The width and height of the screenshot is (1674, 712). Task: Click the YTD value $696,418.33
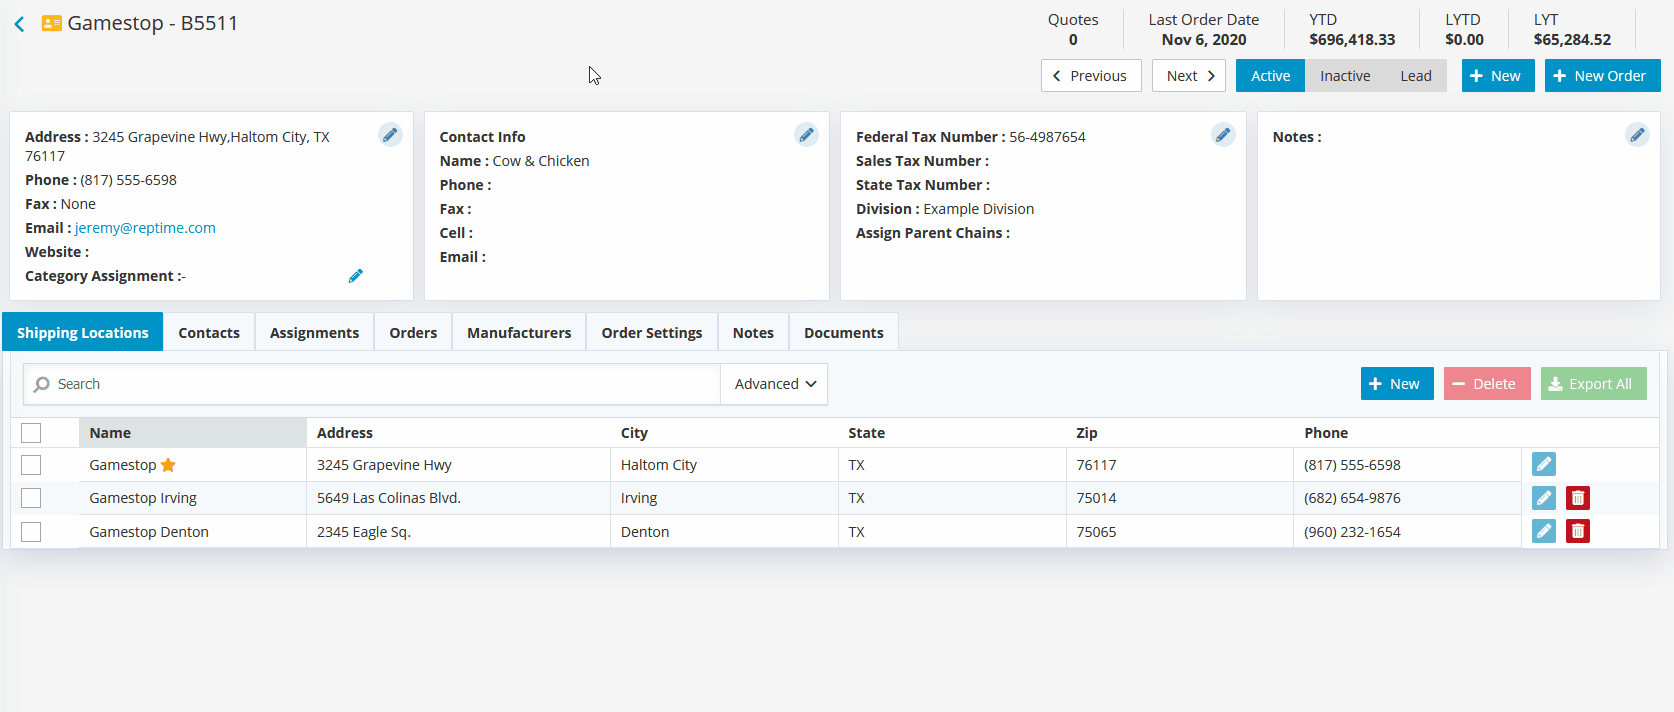pos(1352,40)
